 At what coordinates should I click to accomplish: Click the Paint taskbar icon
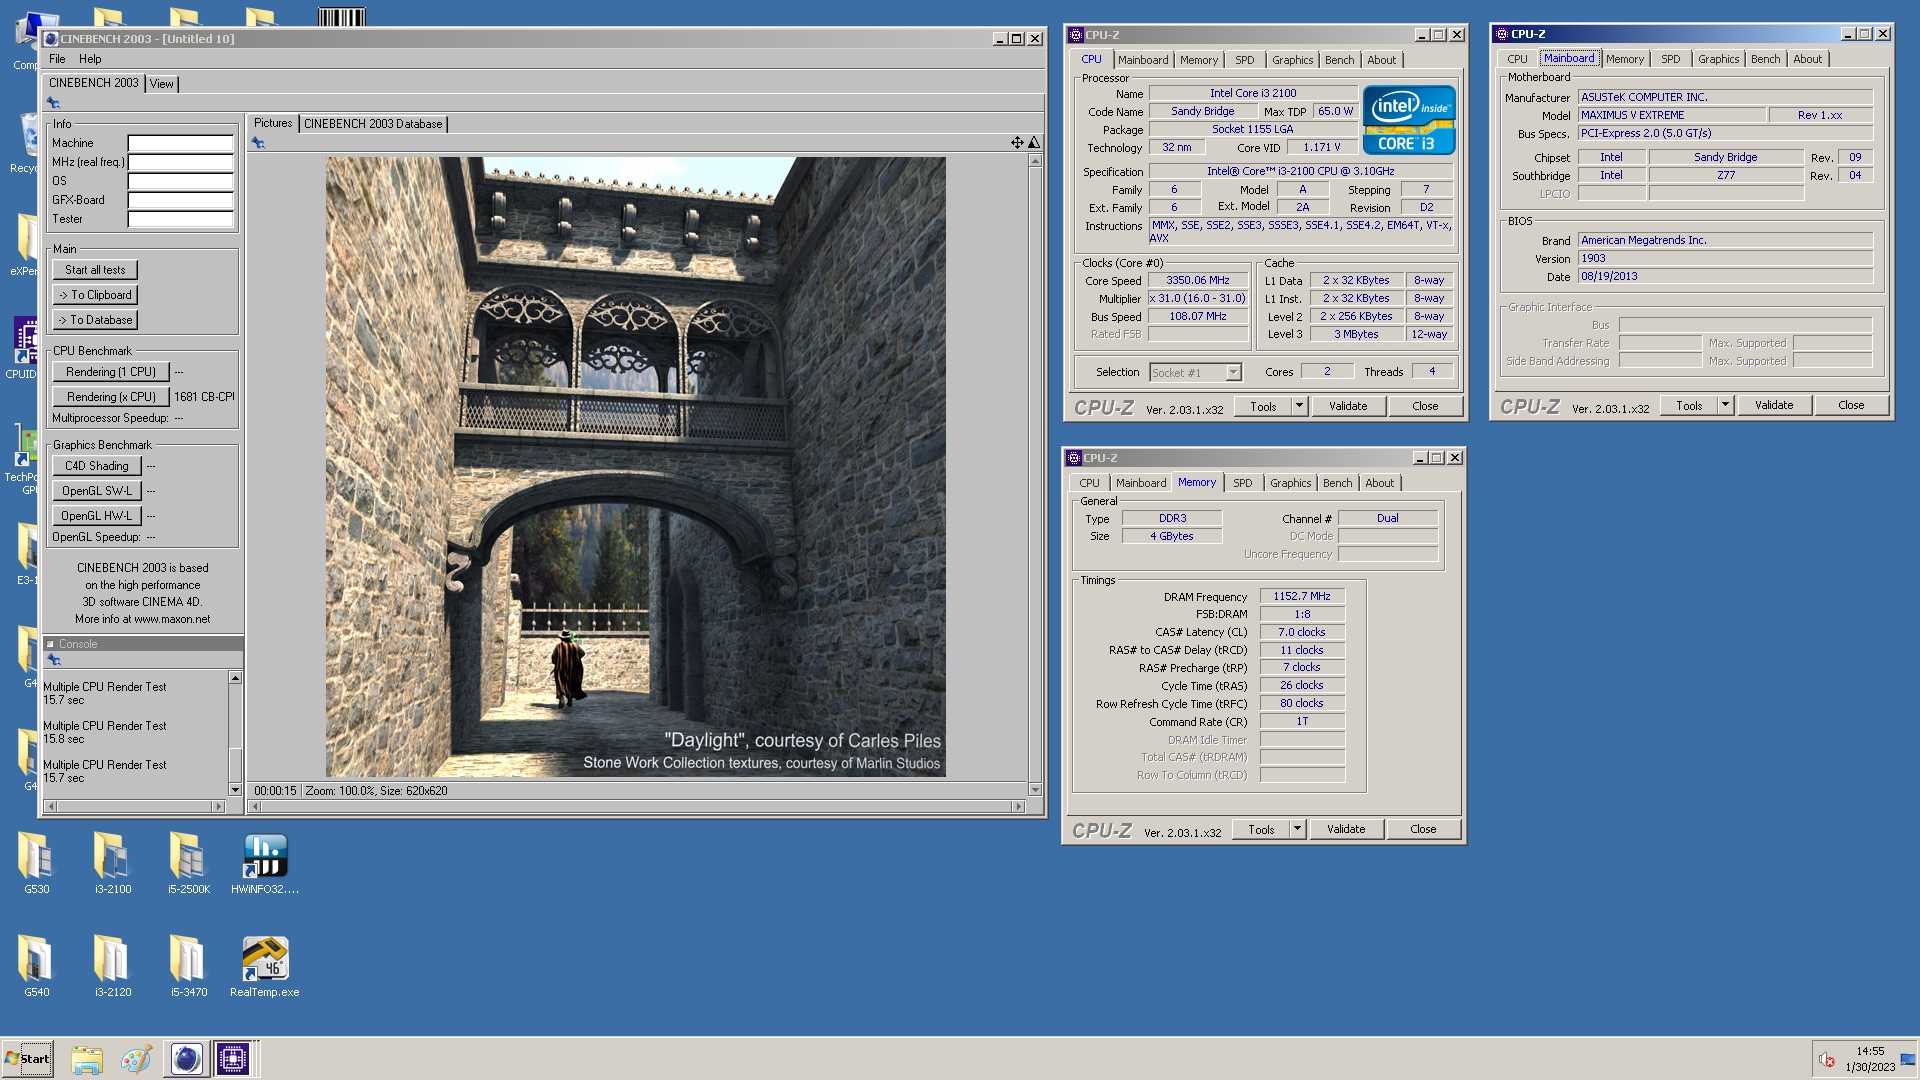(136, 1059)
